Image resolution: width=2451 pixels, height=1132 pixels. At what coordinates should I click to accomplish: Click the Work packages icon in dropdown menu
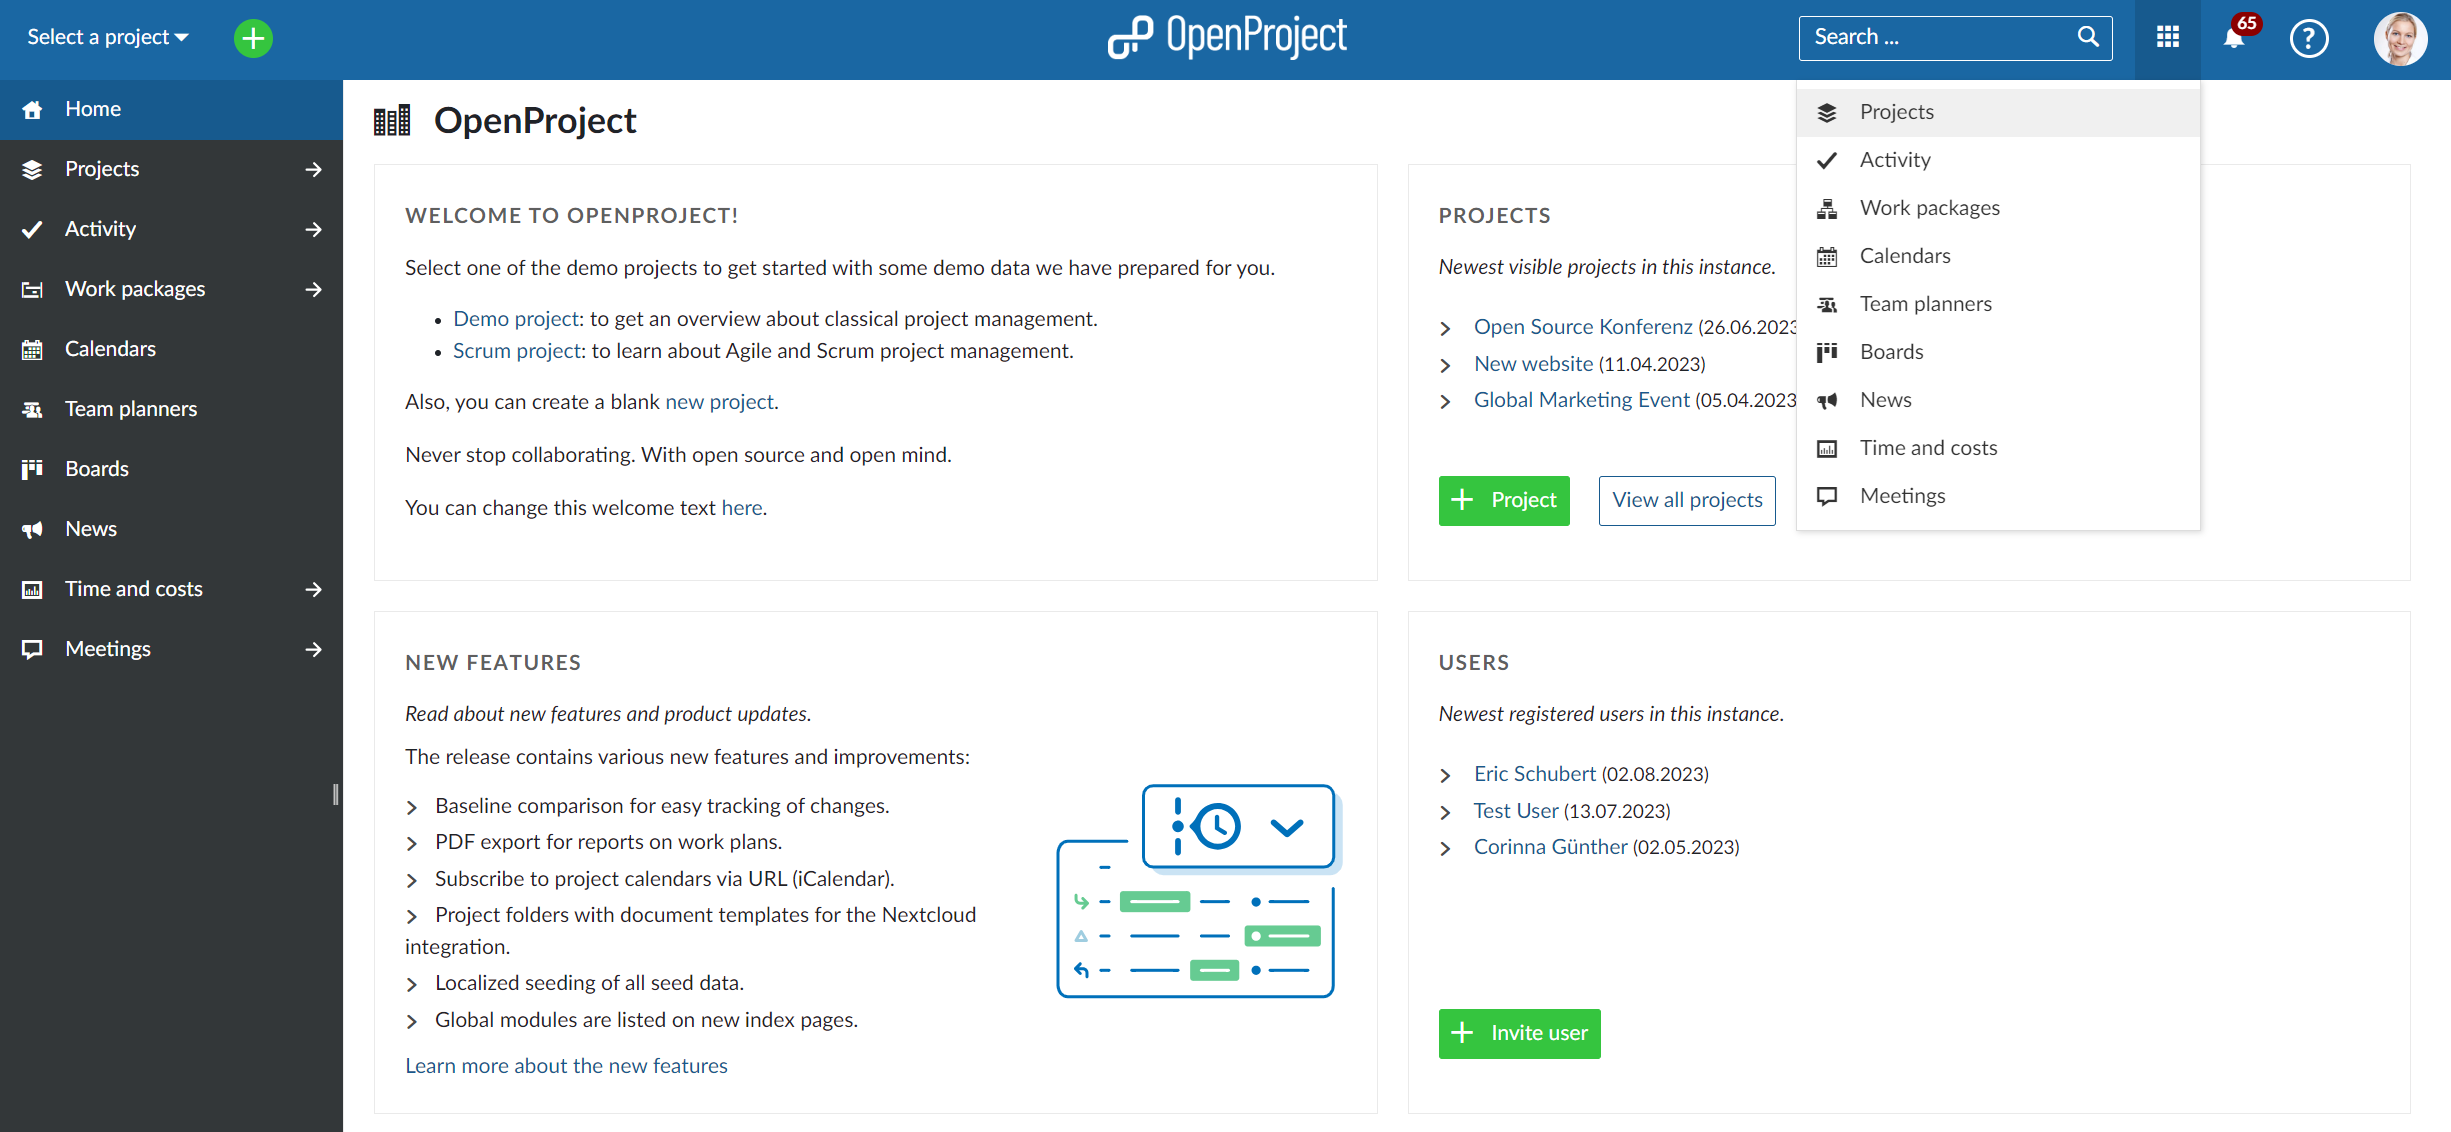[x=1827, y=206]
